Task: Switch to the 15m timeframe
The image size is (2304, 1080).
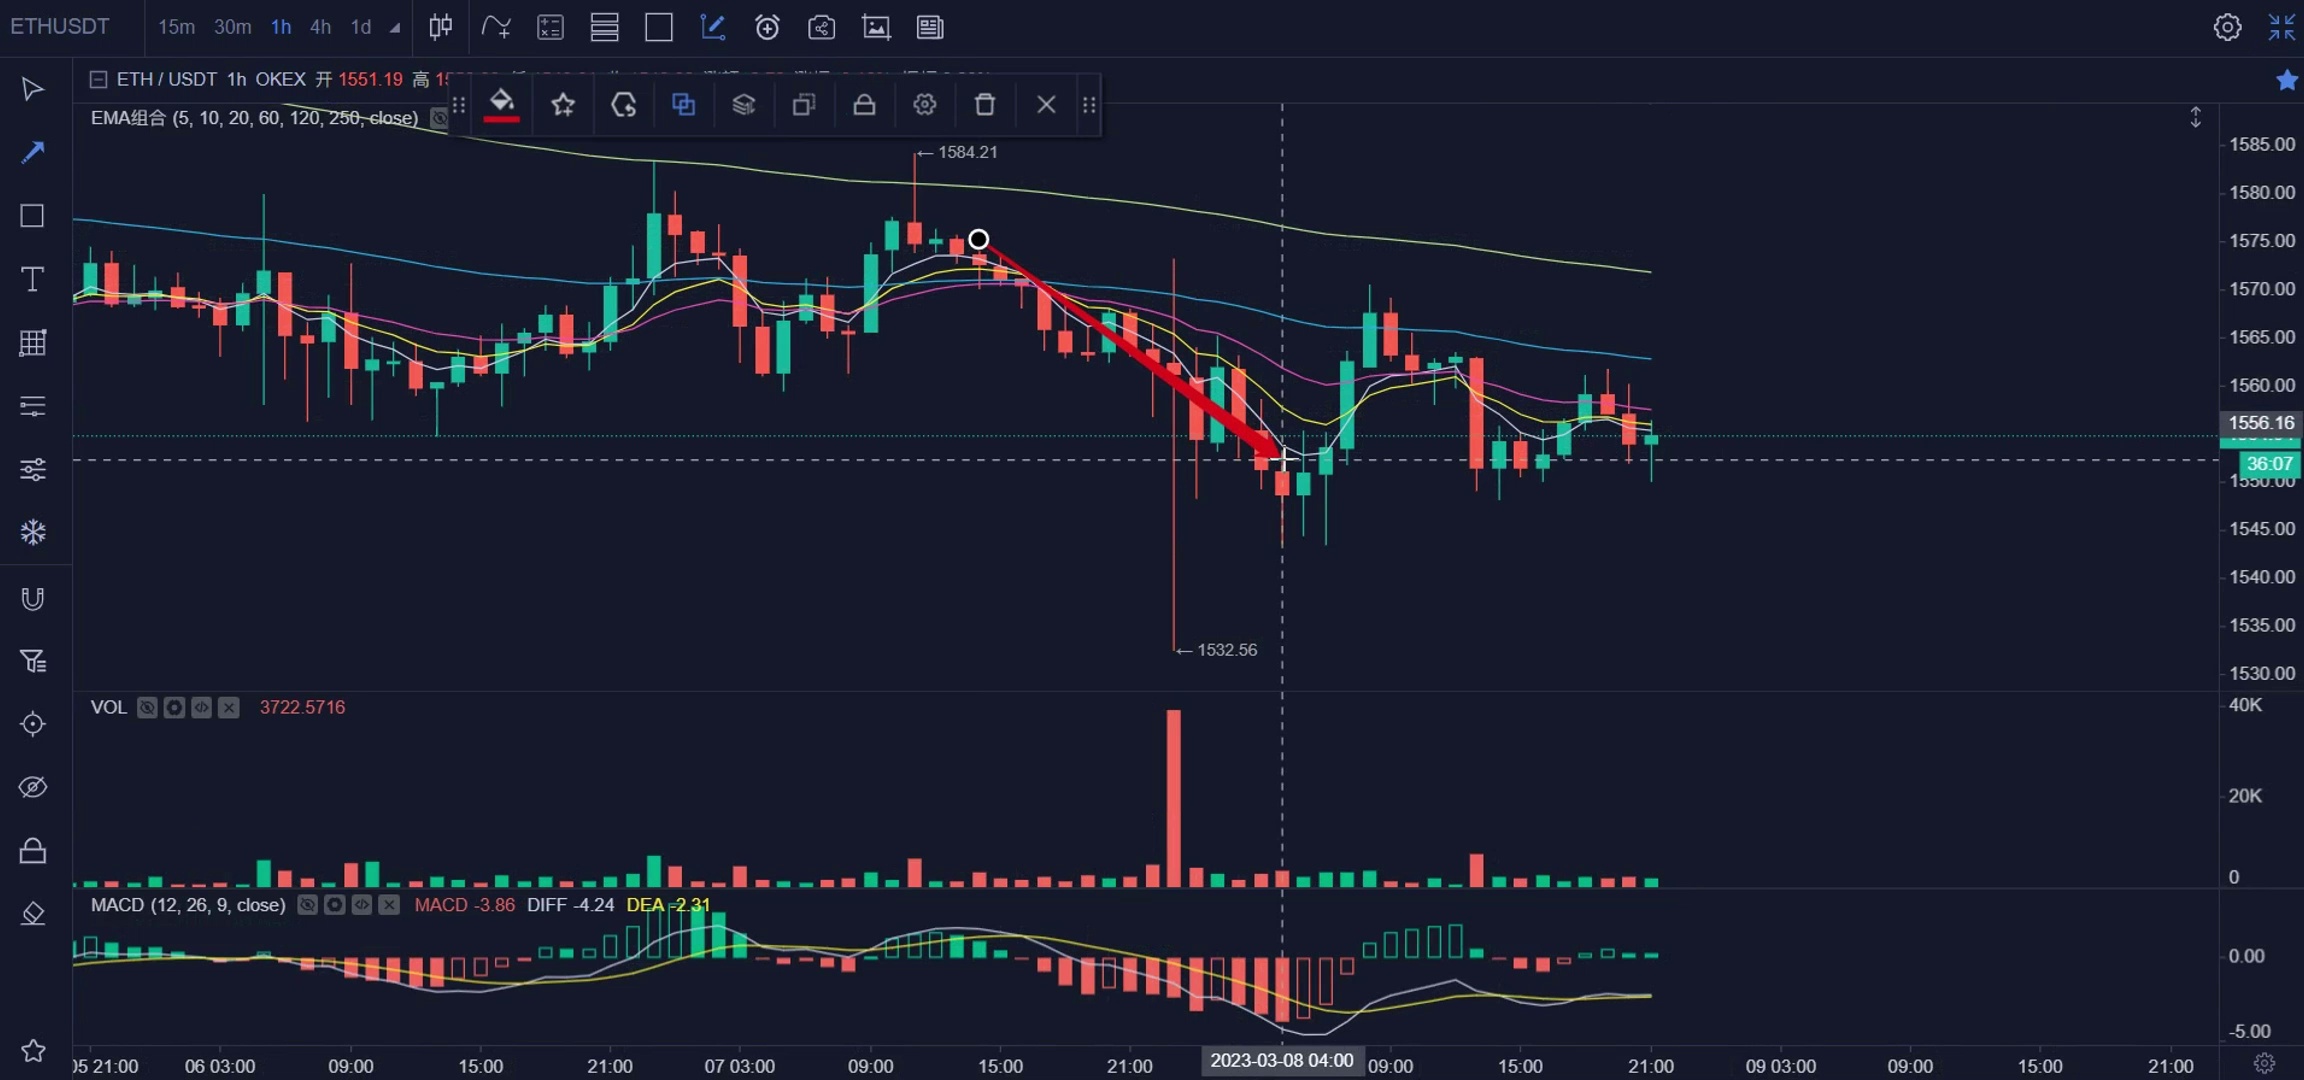Action: click(x=176, y=27)
